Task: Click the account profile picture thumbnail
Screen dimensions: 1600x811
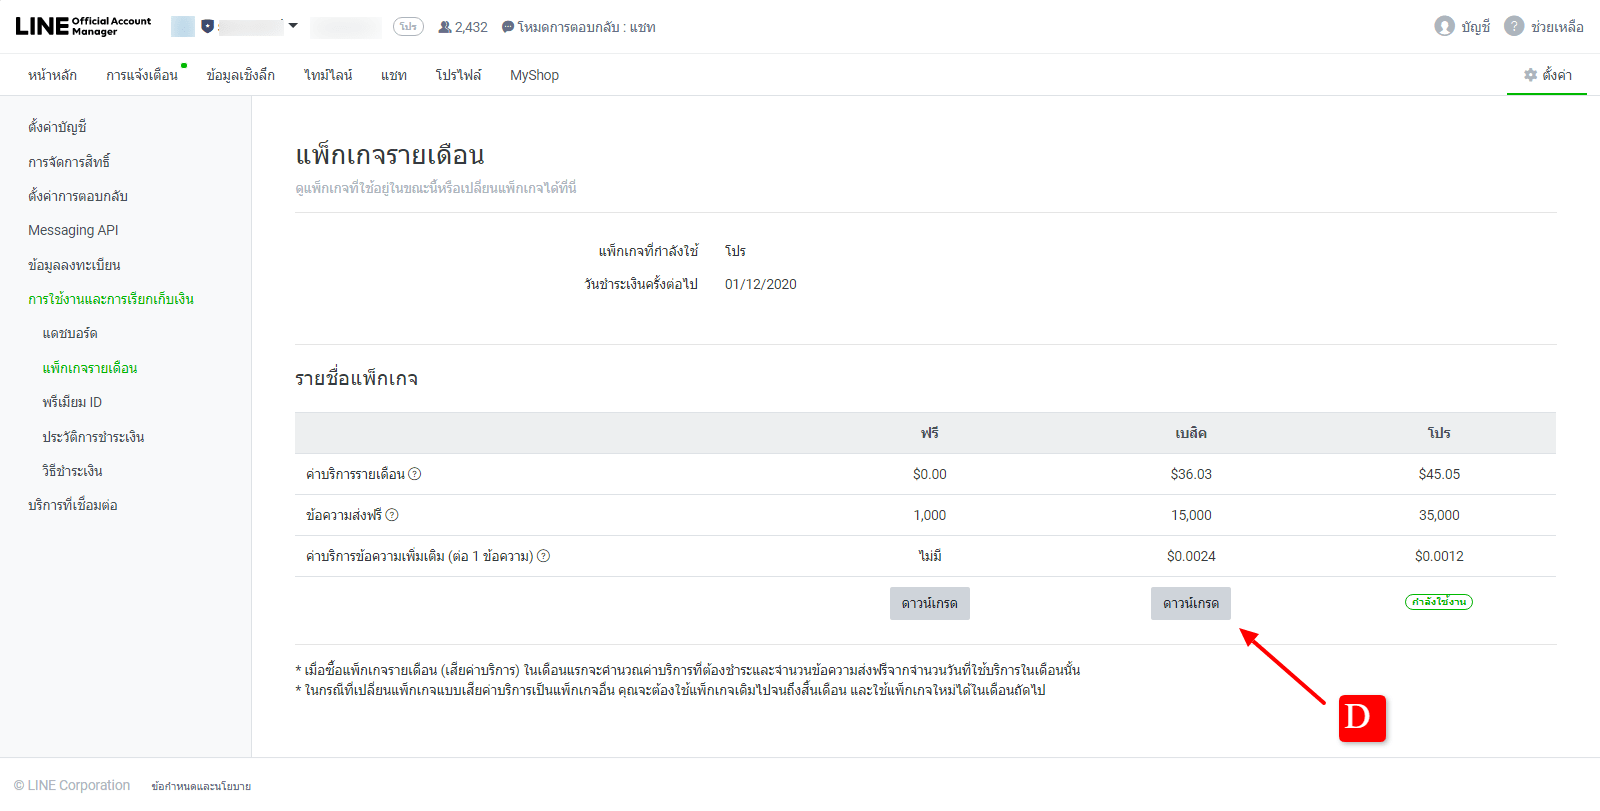Action: [x=183, y=26]
